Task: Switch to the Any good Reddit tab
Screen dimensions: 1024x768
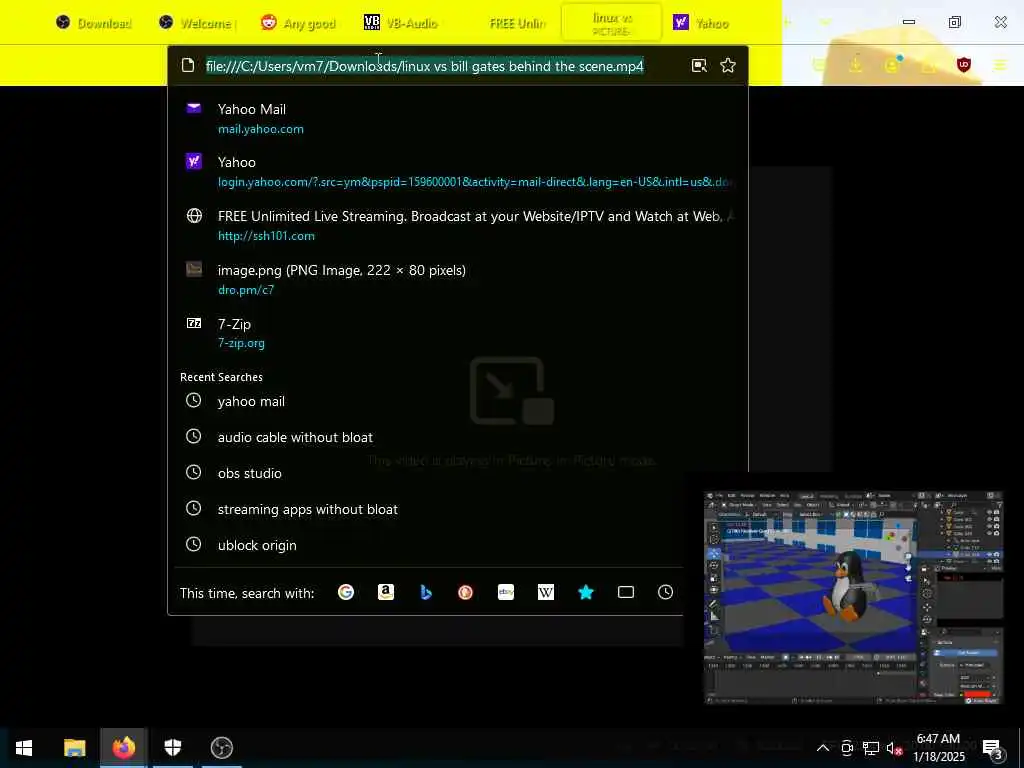Action: (x=298, y=23)
